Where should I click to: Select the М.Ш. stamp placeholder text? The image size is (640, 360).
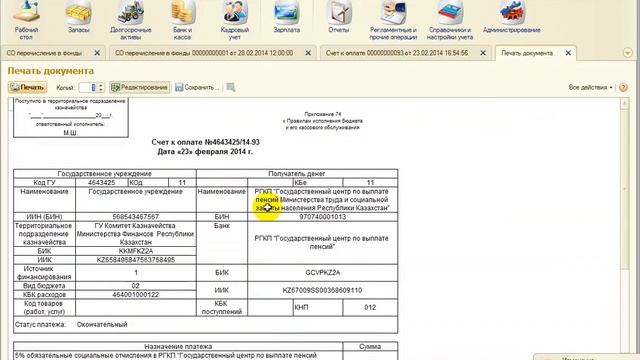point(70,133)
